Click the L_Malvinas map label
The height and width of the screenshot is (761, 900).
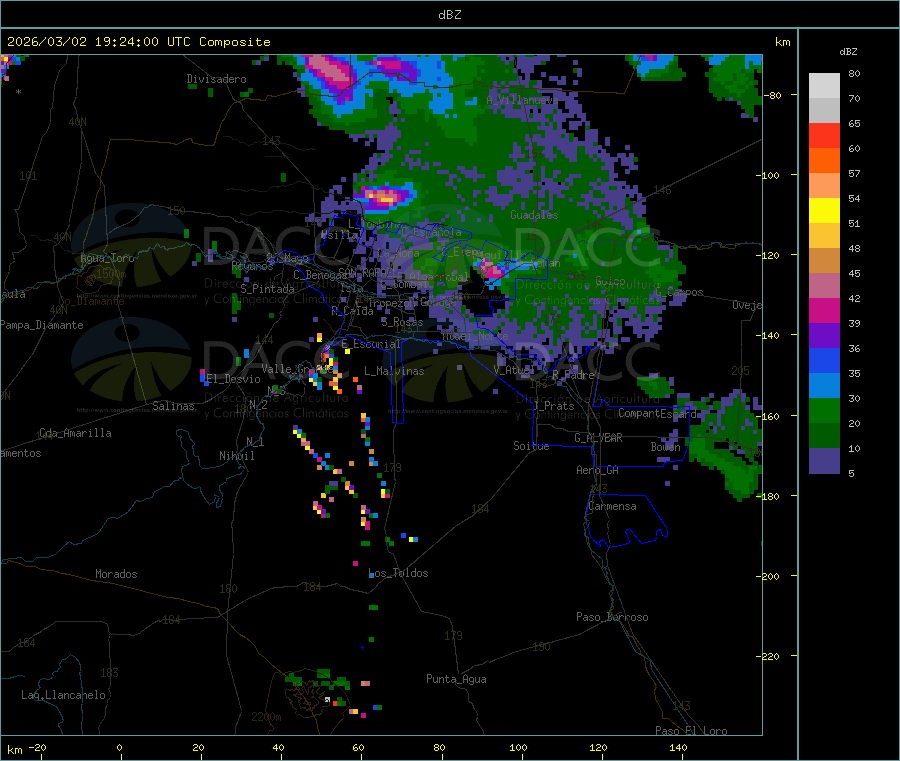click(394, 371)
